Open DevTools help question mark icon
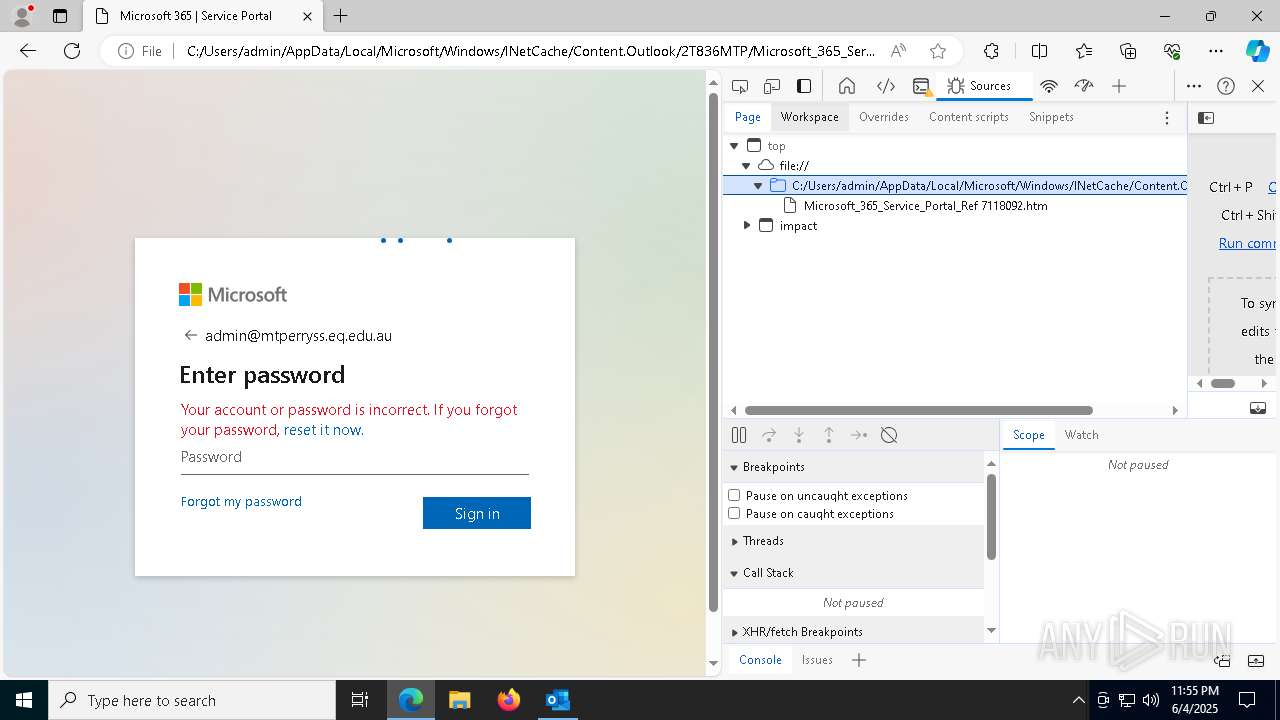The image size is (1280, 720). pos(1226,86)
